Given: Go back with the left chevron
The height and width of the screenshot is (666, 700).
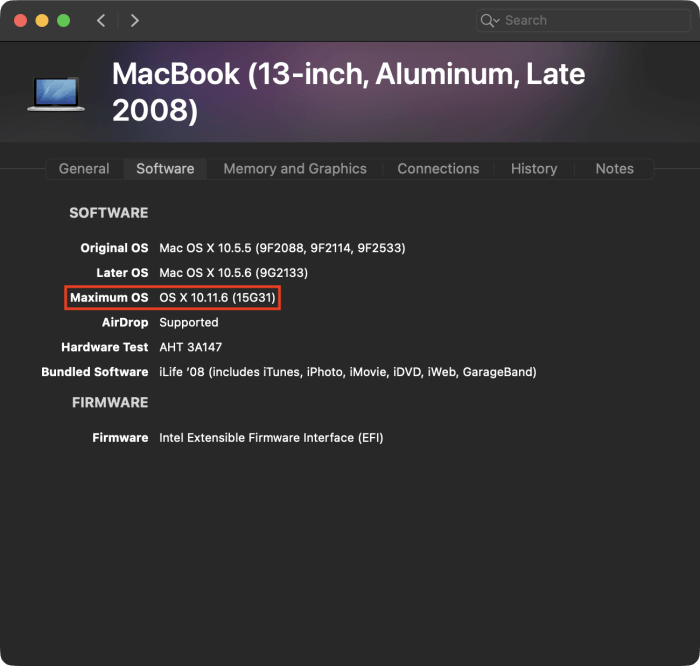Looking at the screenshot, I should (101, 21).
